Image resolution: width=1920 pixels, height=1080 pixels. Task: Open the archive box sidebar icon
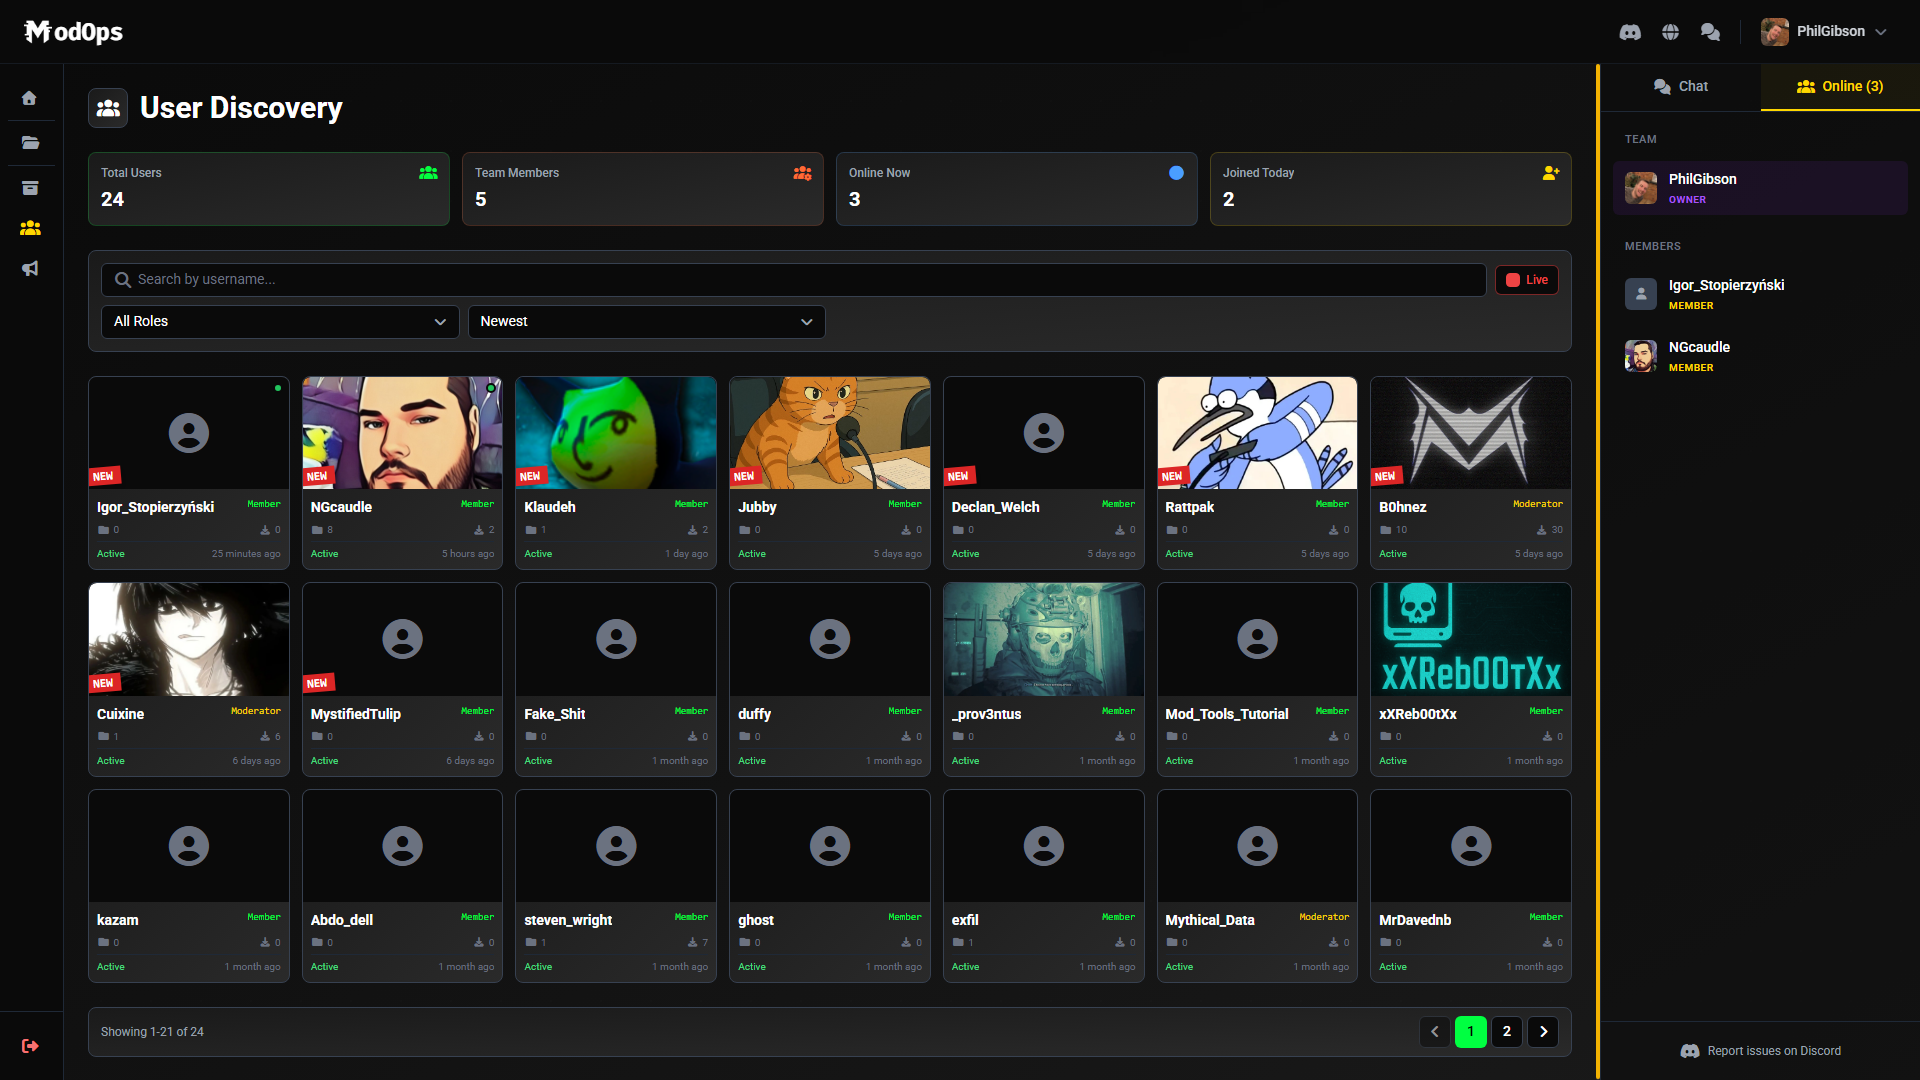pos(30,188)
